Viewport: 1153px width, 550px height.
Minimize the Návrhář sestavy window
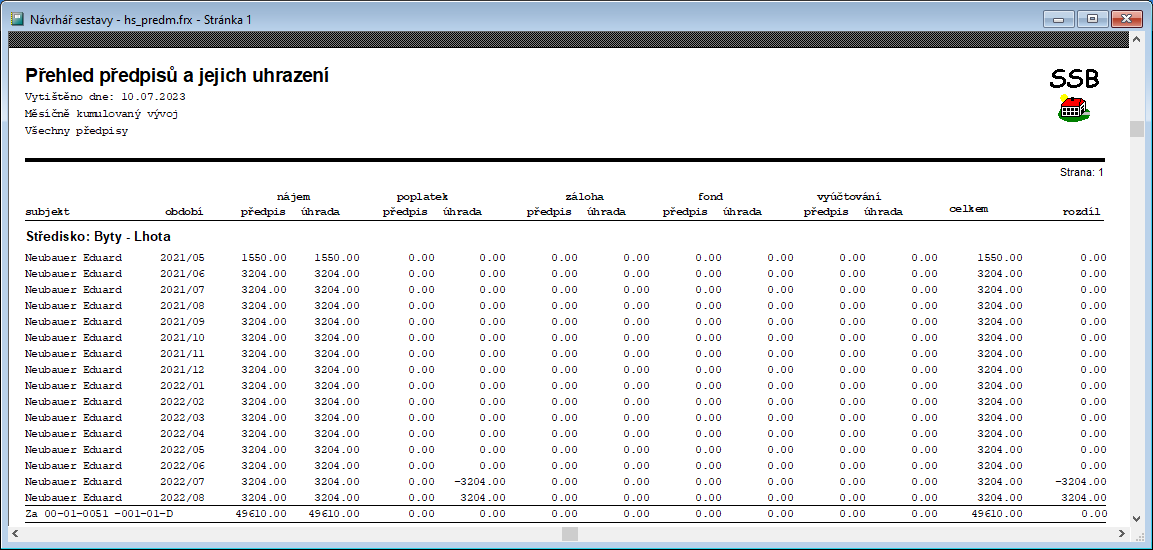[x=1060, y=18]
